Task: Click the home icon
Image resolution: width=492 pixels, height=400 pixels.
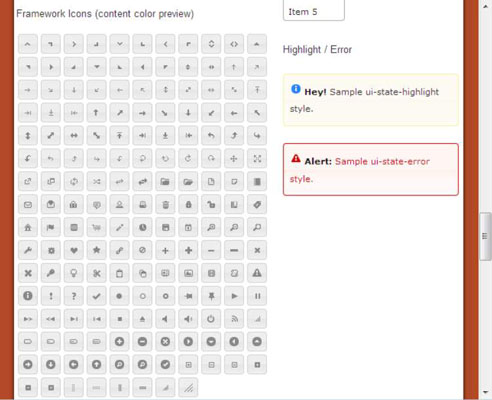Action: 28,227
